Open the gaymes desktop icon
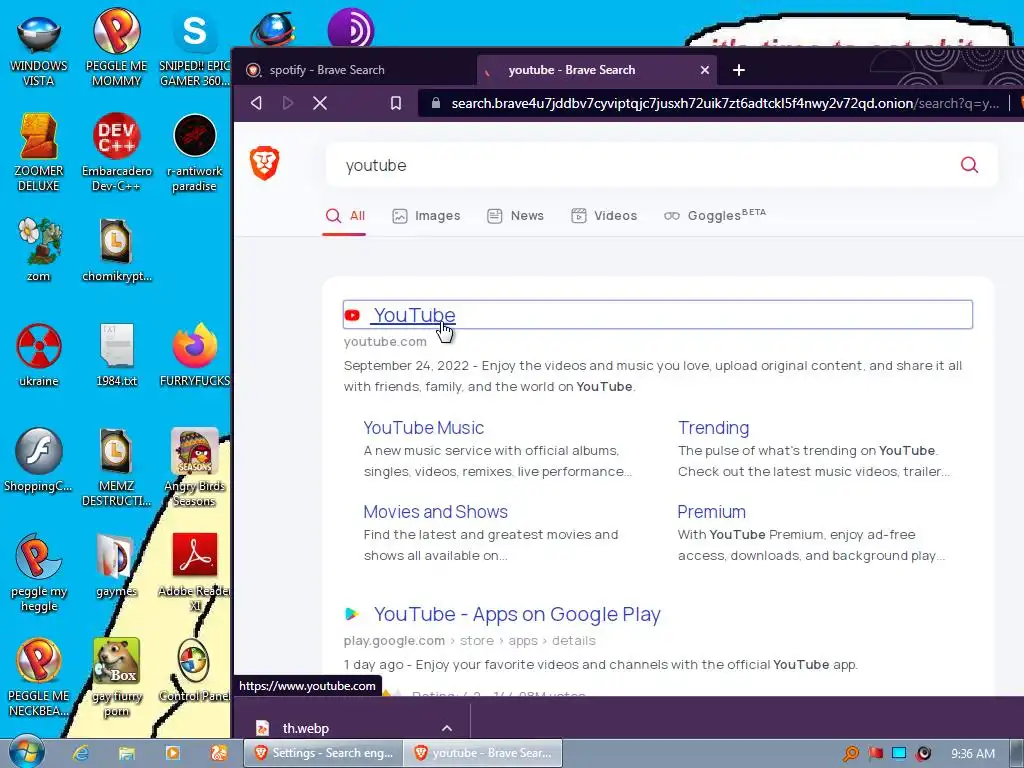Viewport: 1024px width, 768px height. point(116,566)
